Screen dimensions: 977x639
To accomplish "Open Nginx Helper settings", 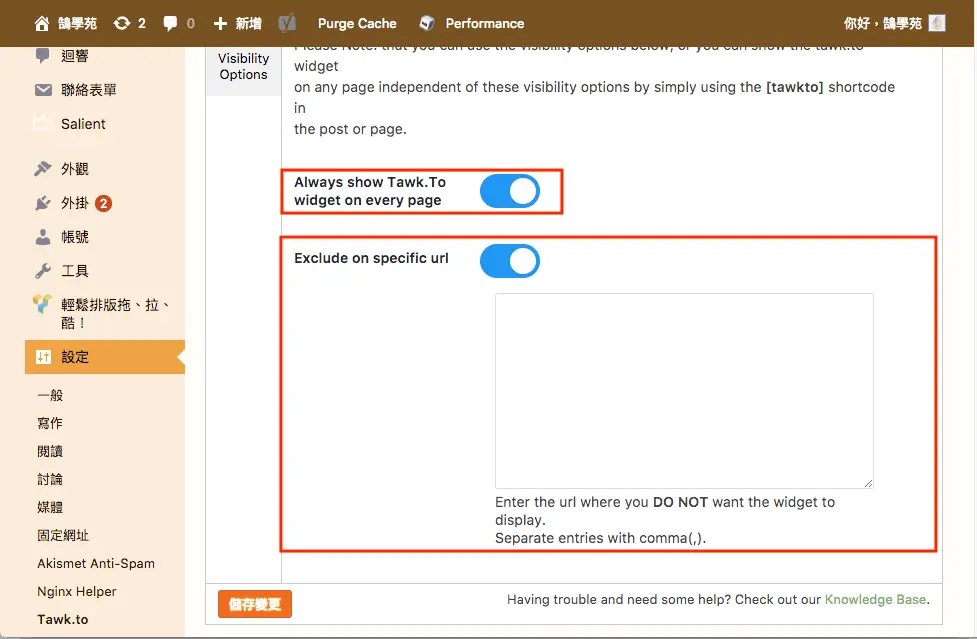I will click(x=77, y=592).
